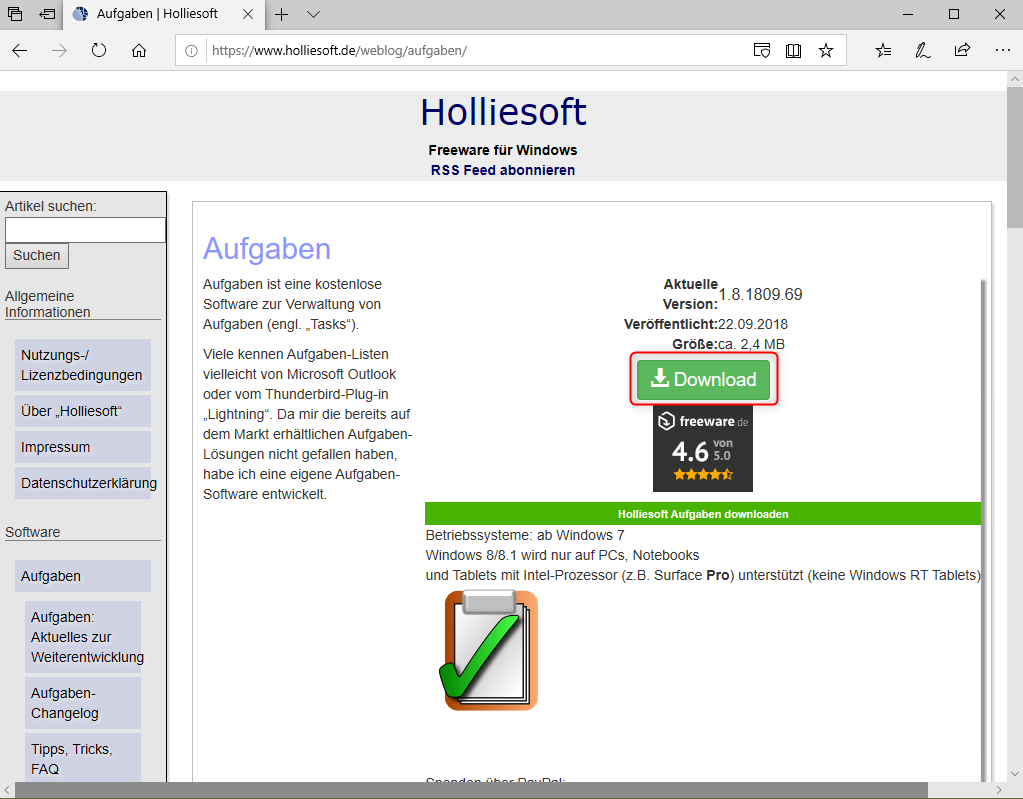The height and width of the screenshot is (799, 1023).
Task: Go to browser Home page icon
Action: pos(139,50)
